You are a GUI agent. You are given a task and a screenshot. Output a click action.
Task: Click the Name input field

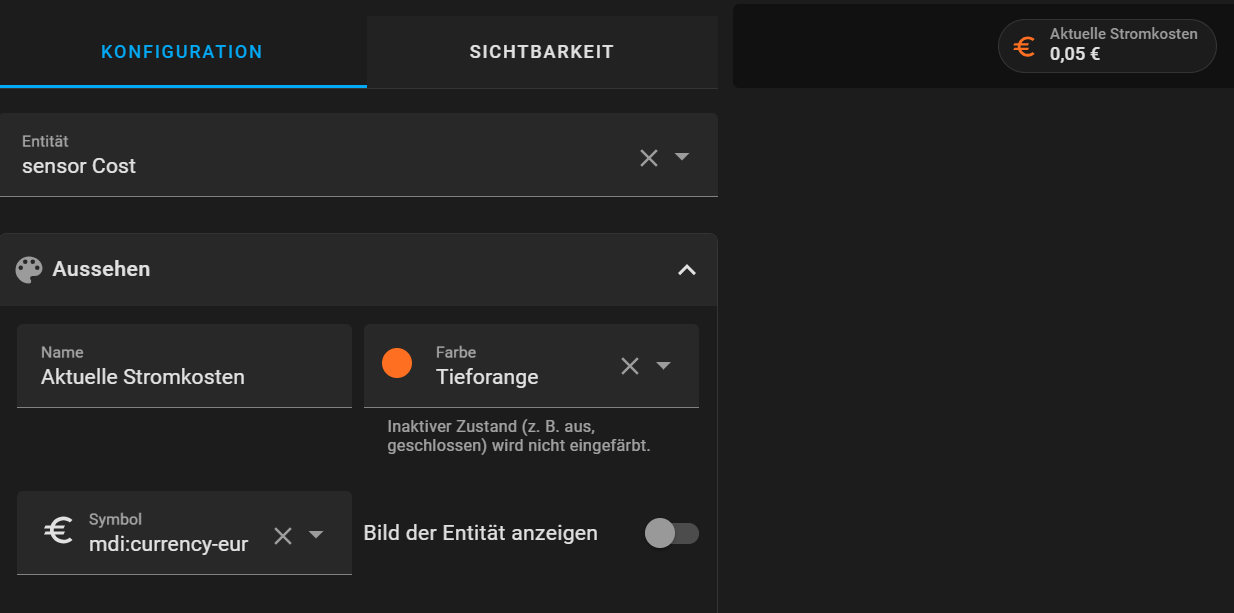184,377
